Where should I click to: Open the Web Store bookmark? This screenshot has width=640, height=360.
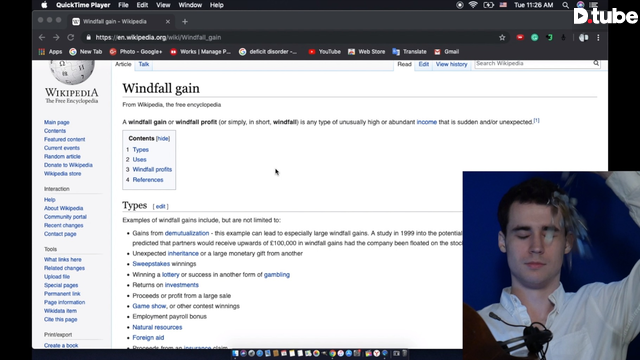pyautogui.click(x=367, y=52)
